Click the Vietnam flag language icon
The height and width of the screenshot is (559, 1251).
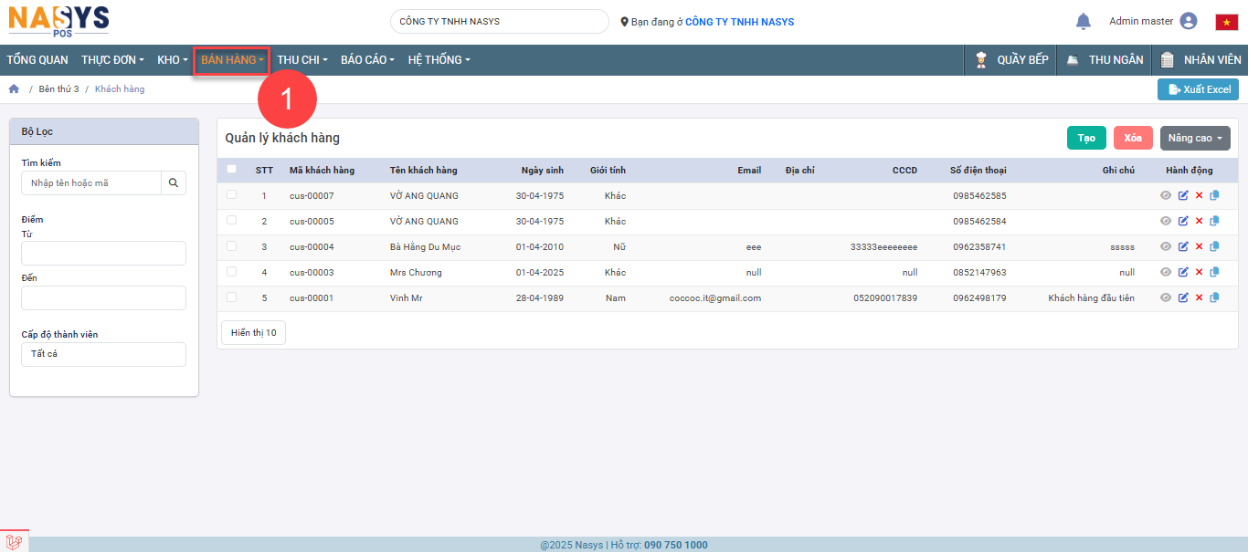tap(1227, 22)
